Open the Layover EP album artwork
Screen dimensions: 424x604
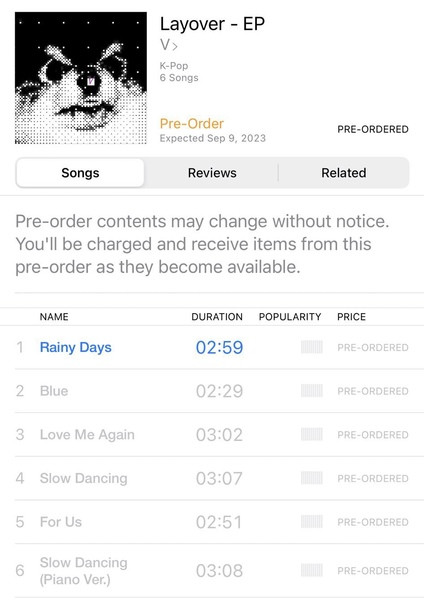click(x=81, y=78)
